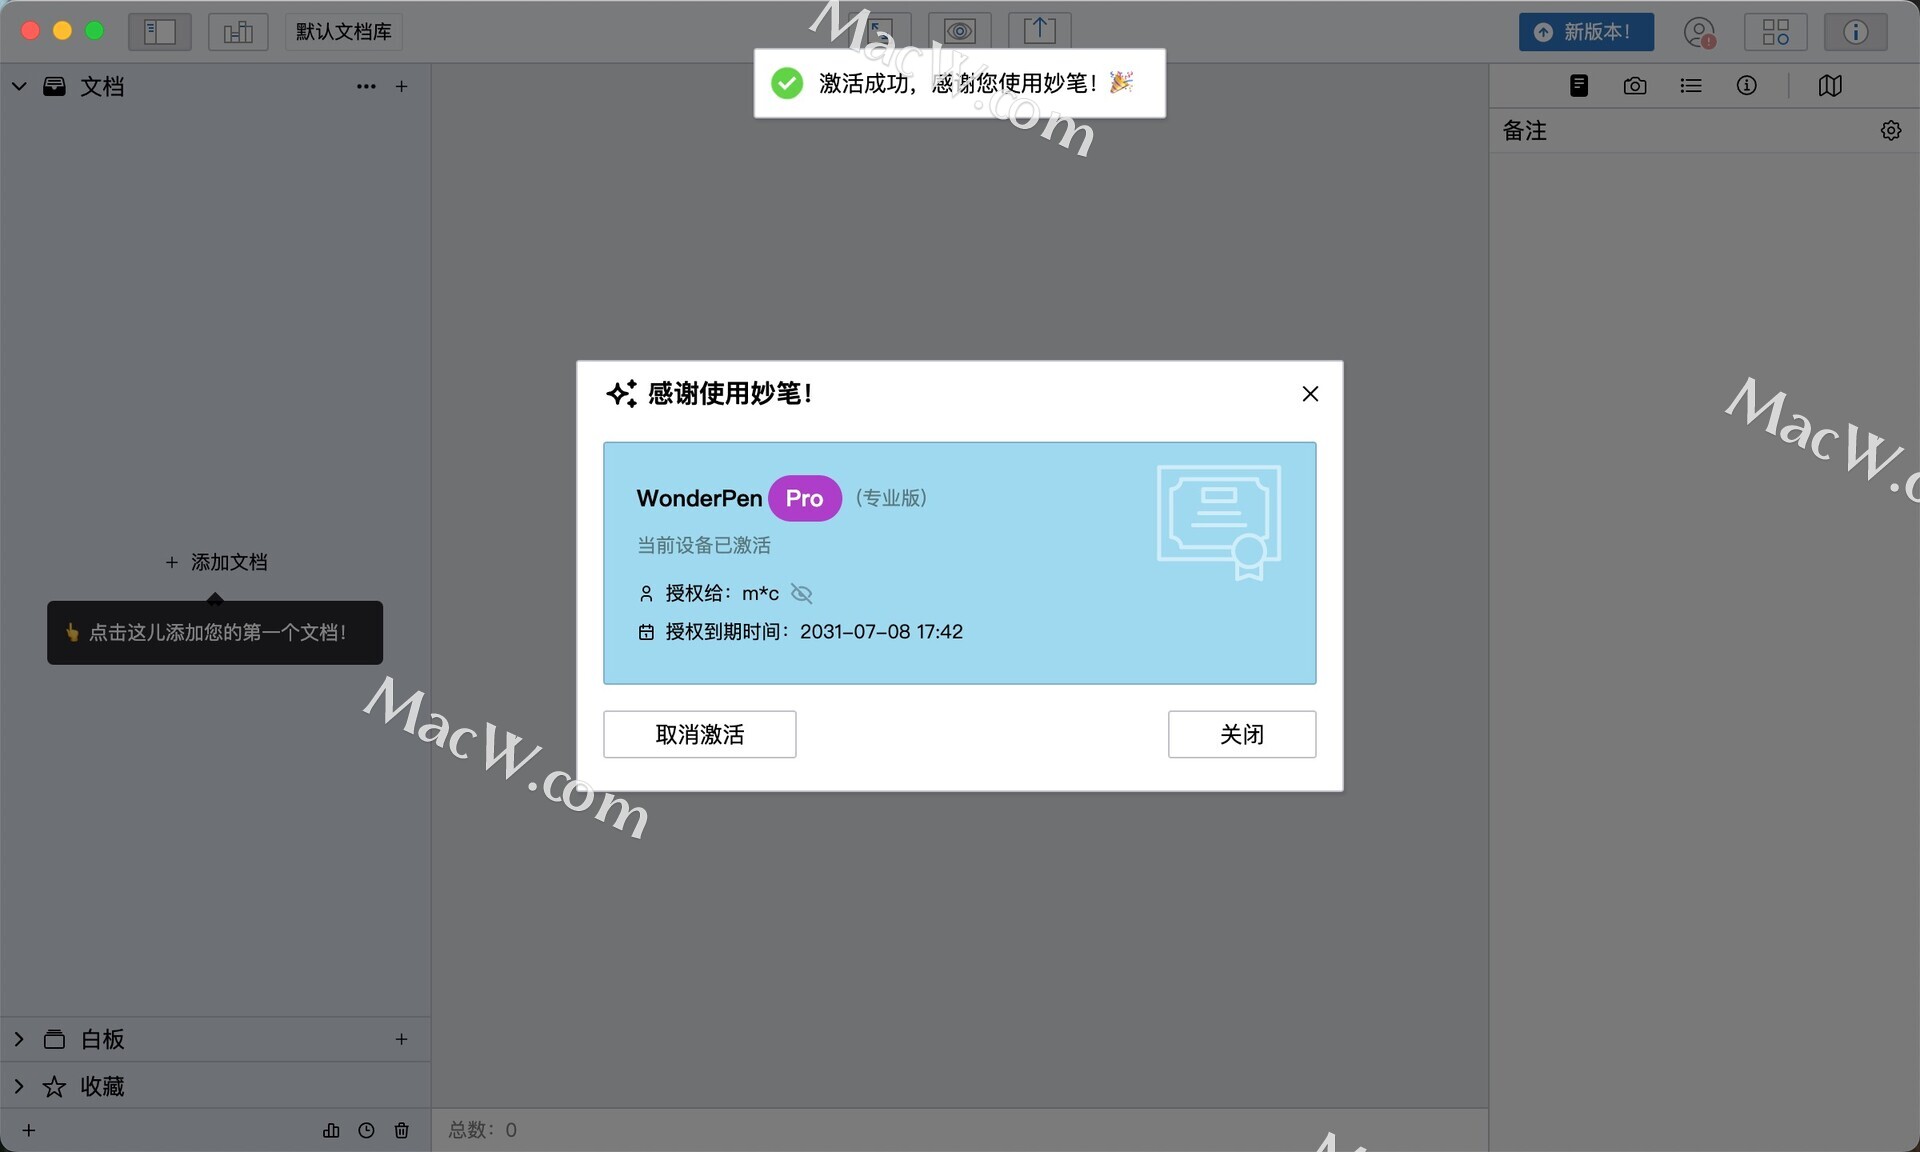Click the 收藏 section label
Viewport: 1920px width, 1152px height.
click(x=102, y=1086)
